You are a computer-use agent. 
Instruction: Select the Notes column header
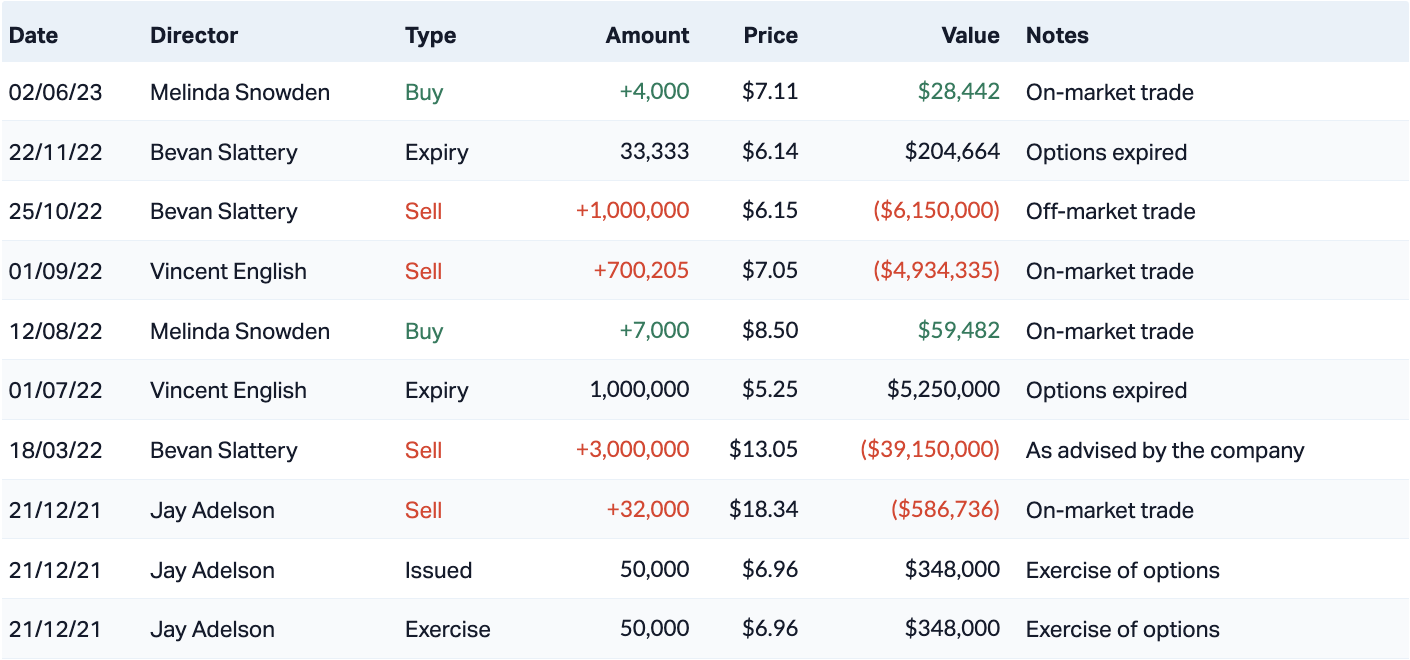click(1057, 35)
